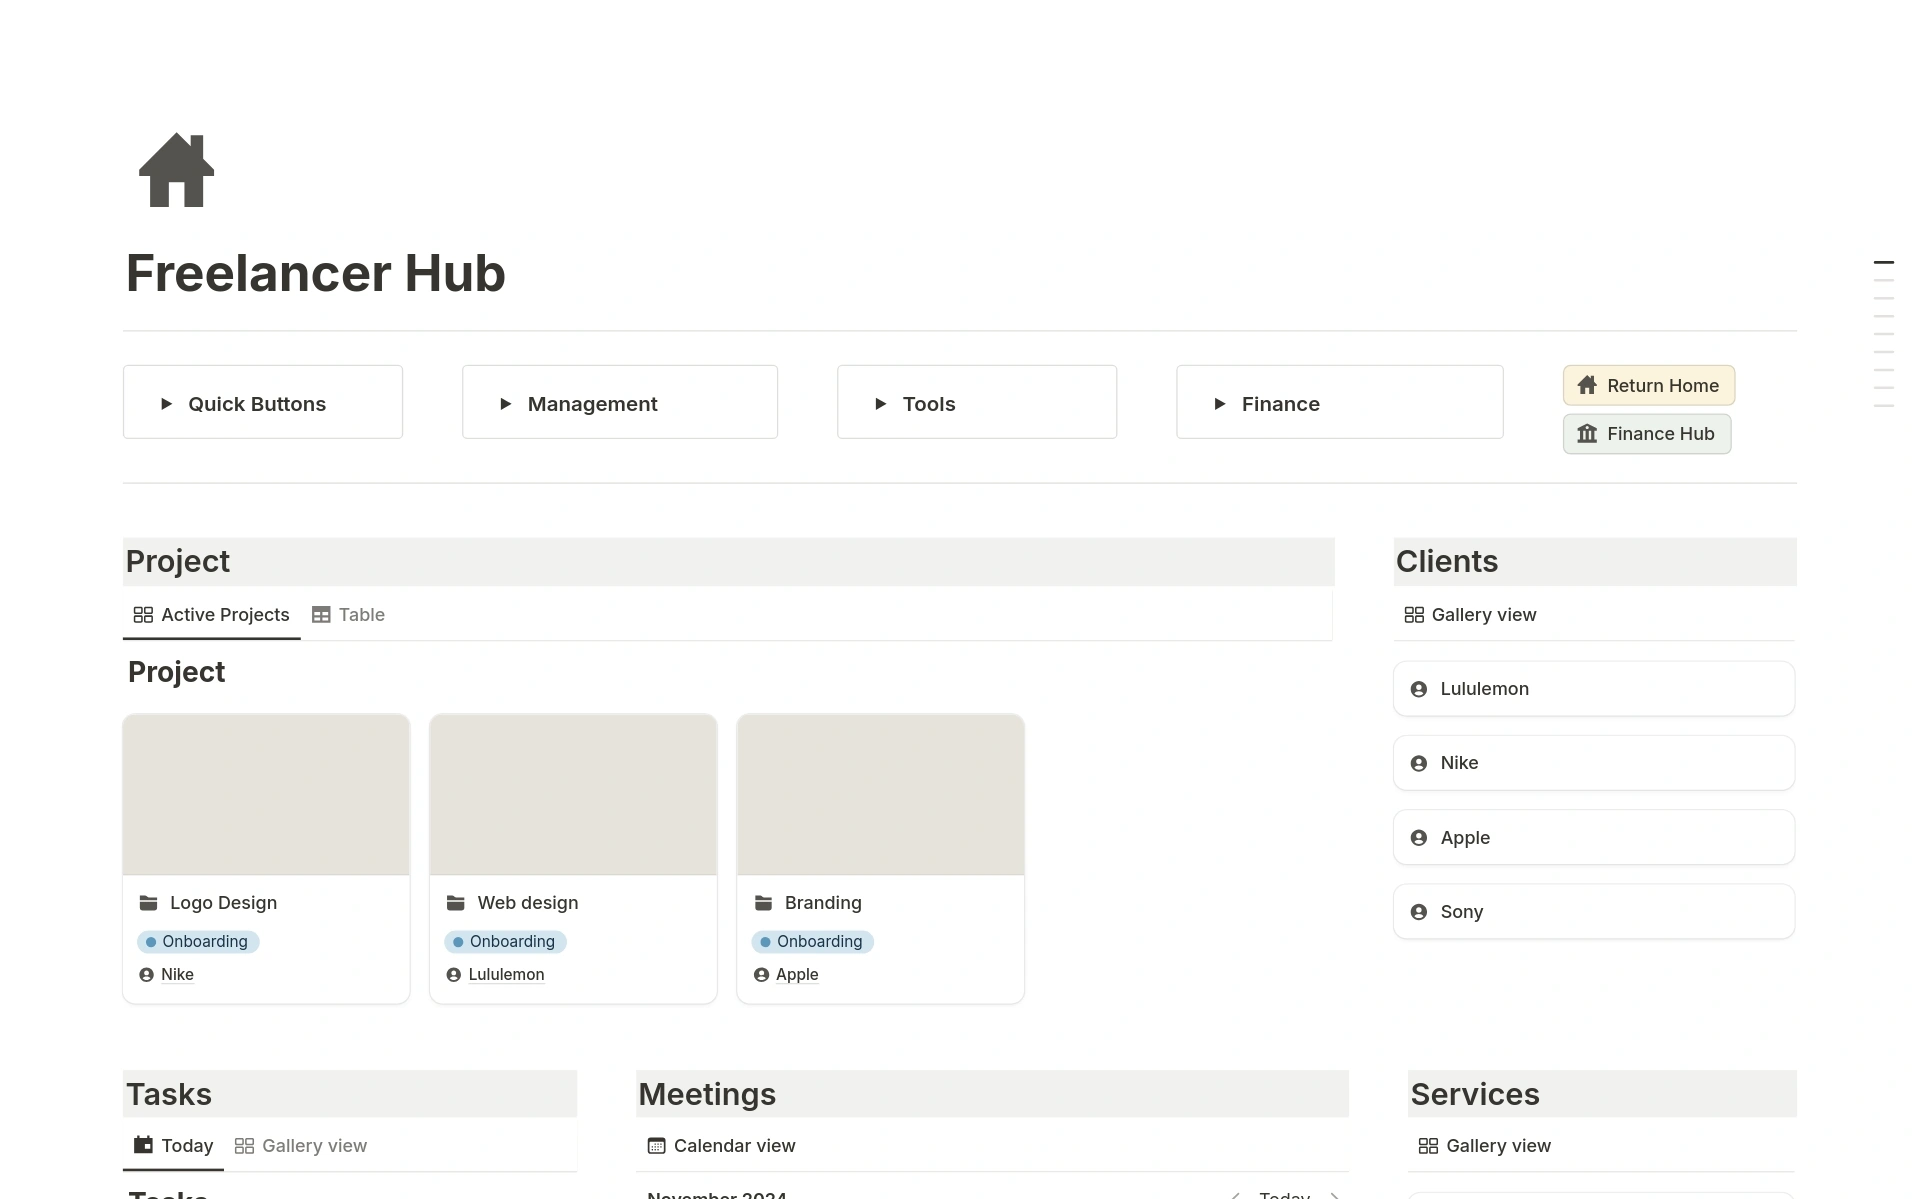Switch to the Active Projects tab
1920x1199 pixels.
point(212,615)
